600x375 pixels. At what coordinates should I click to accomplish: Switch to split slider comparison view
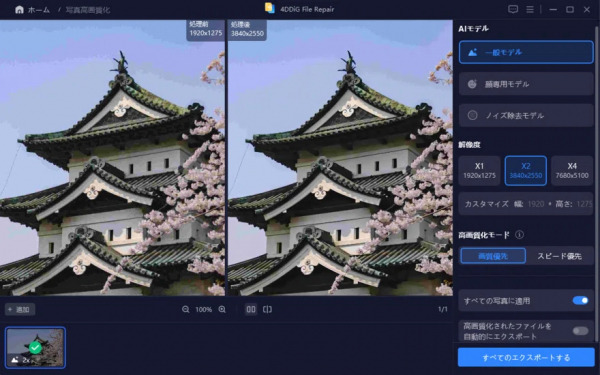click(267, 309)
